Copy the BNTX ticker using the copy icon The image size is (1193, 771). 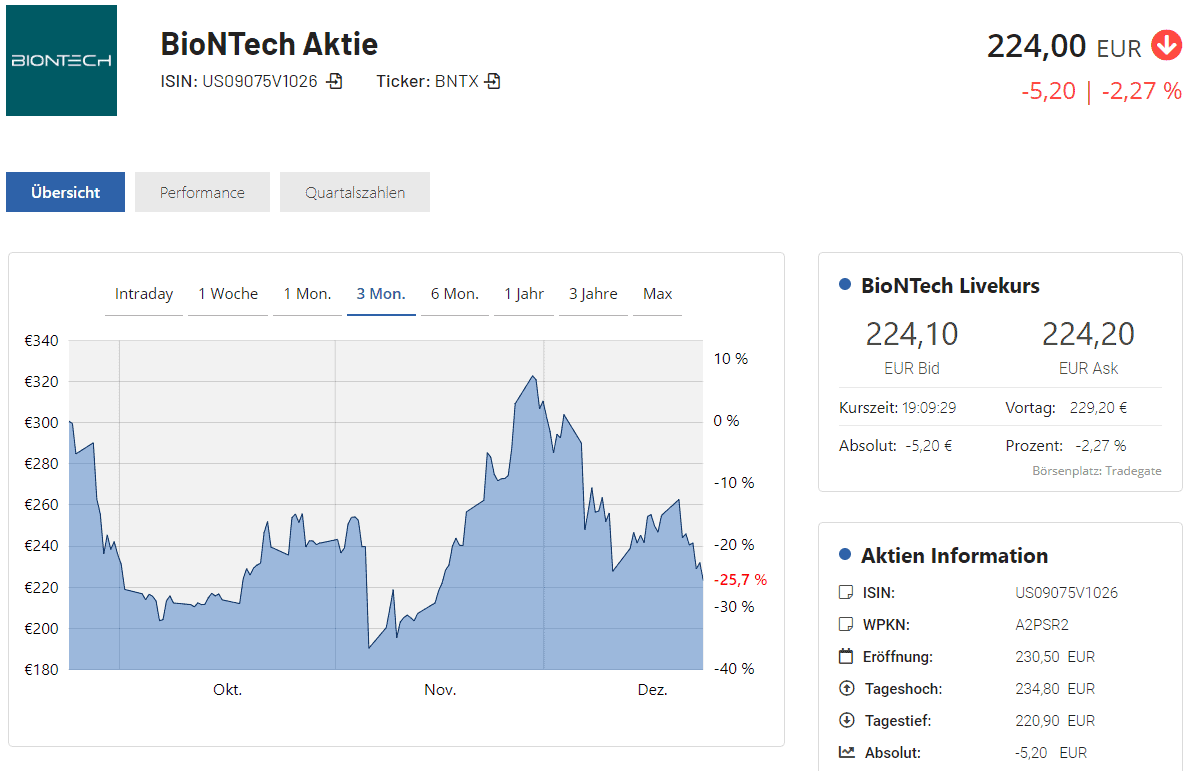coord(493,82)
